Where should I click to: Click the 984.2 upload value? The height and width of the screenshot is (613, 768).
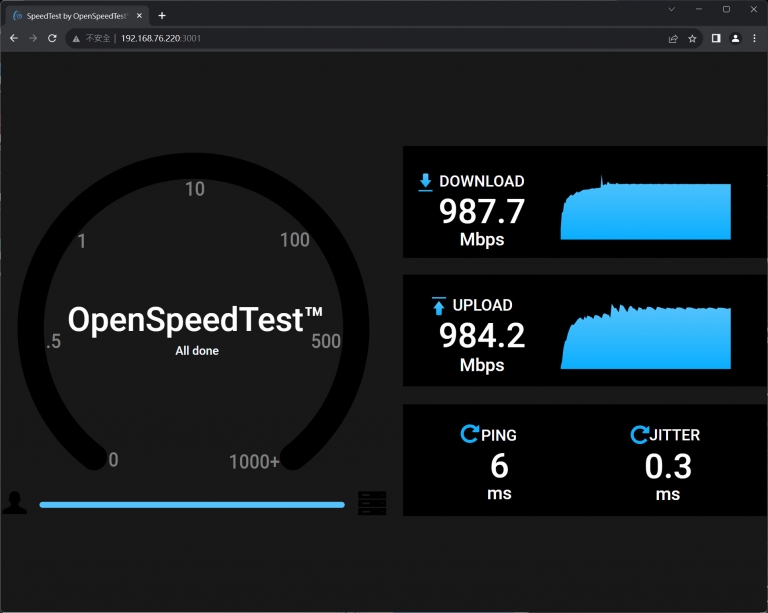(481, 336)
